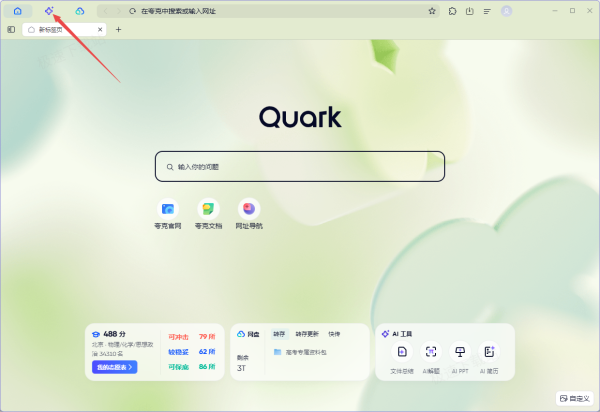
Task: Open the 夸克文档 shortcut
Action: [x=208, y=213]
